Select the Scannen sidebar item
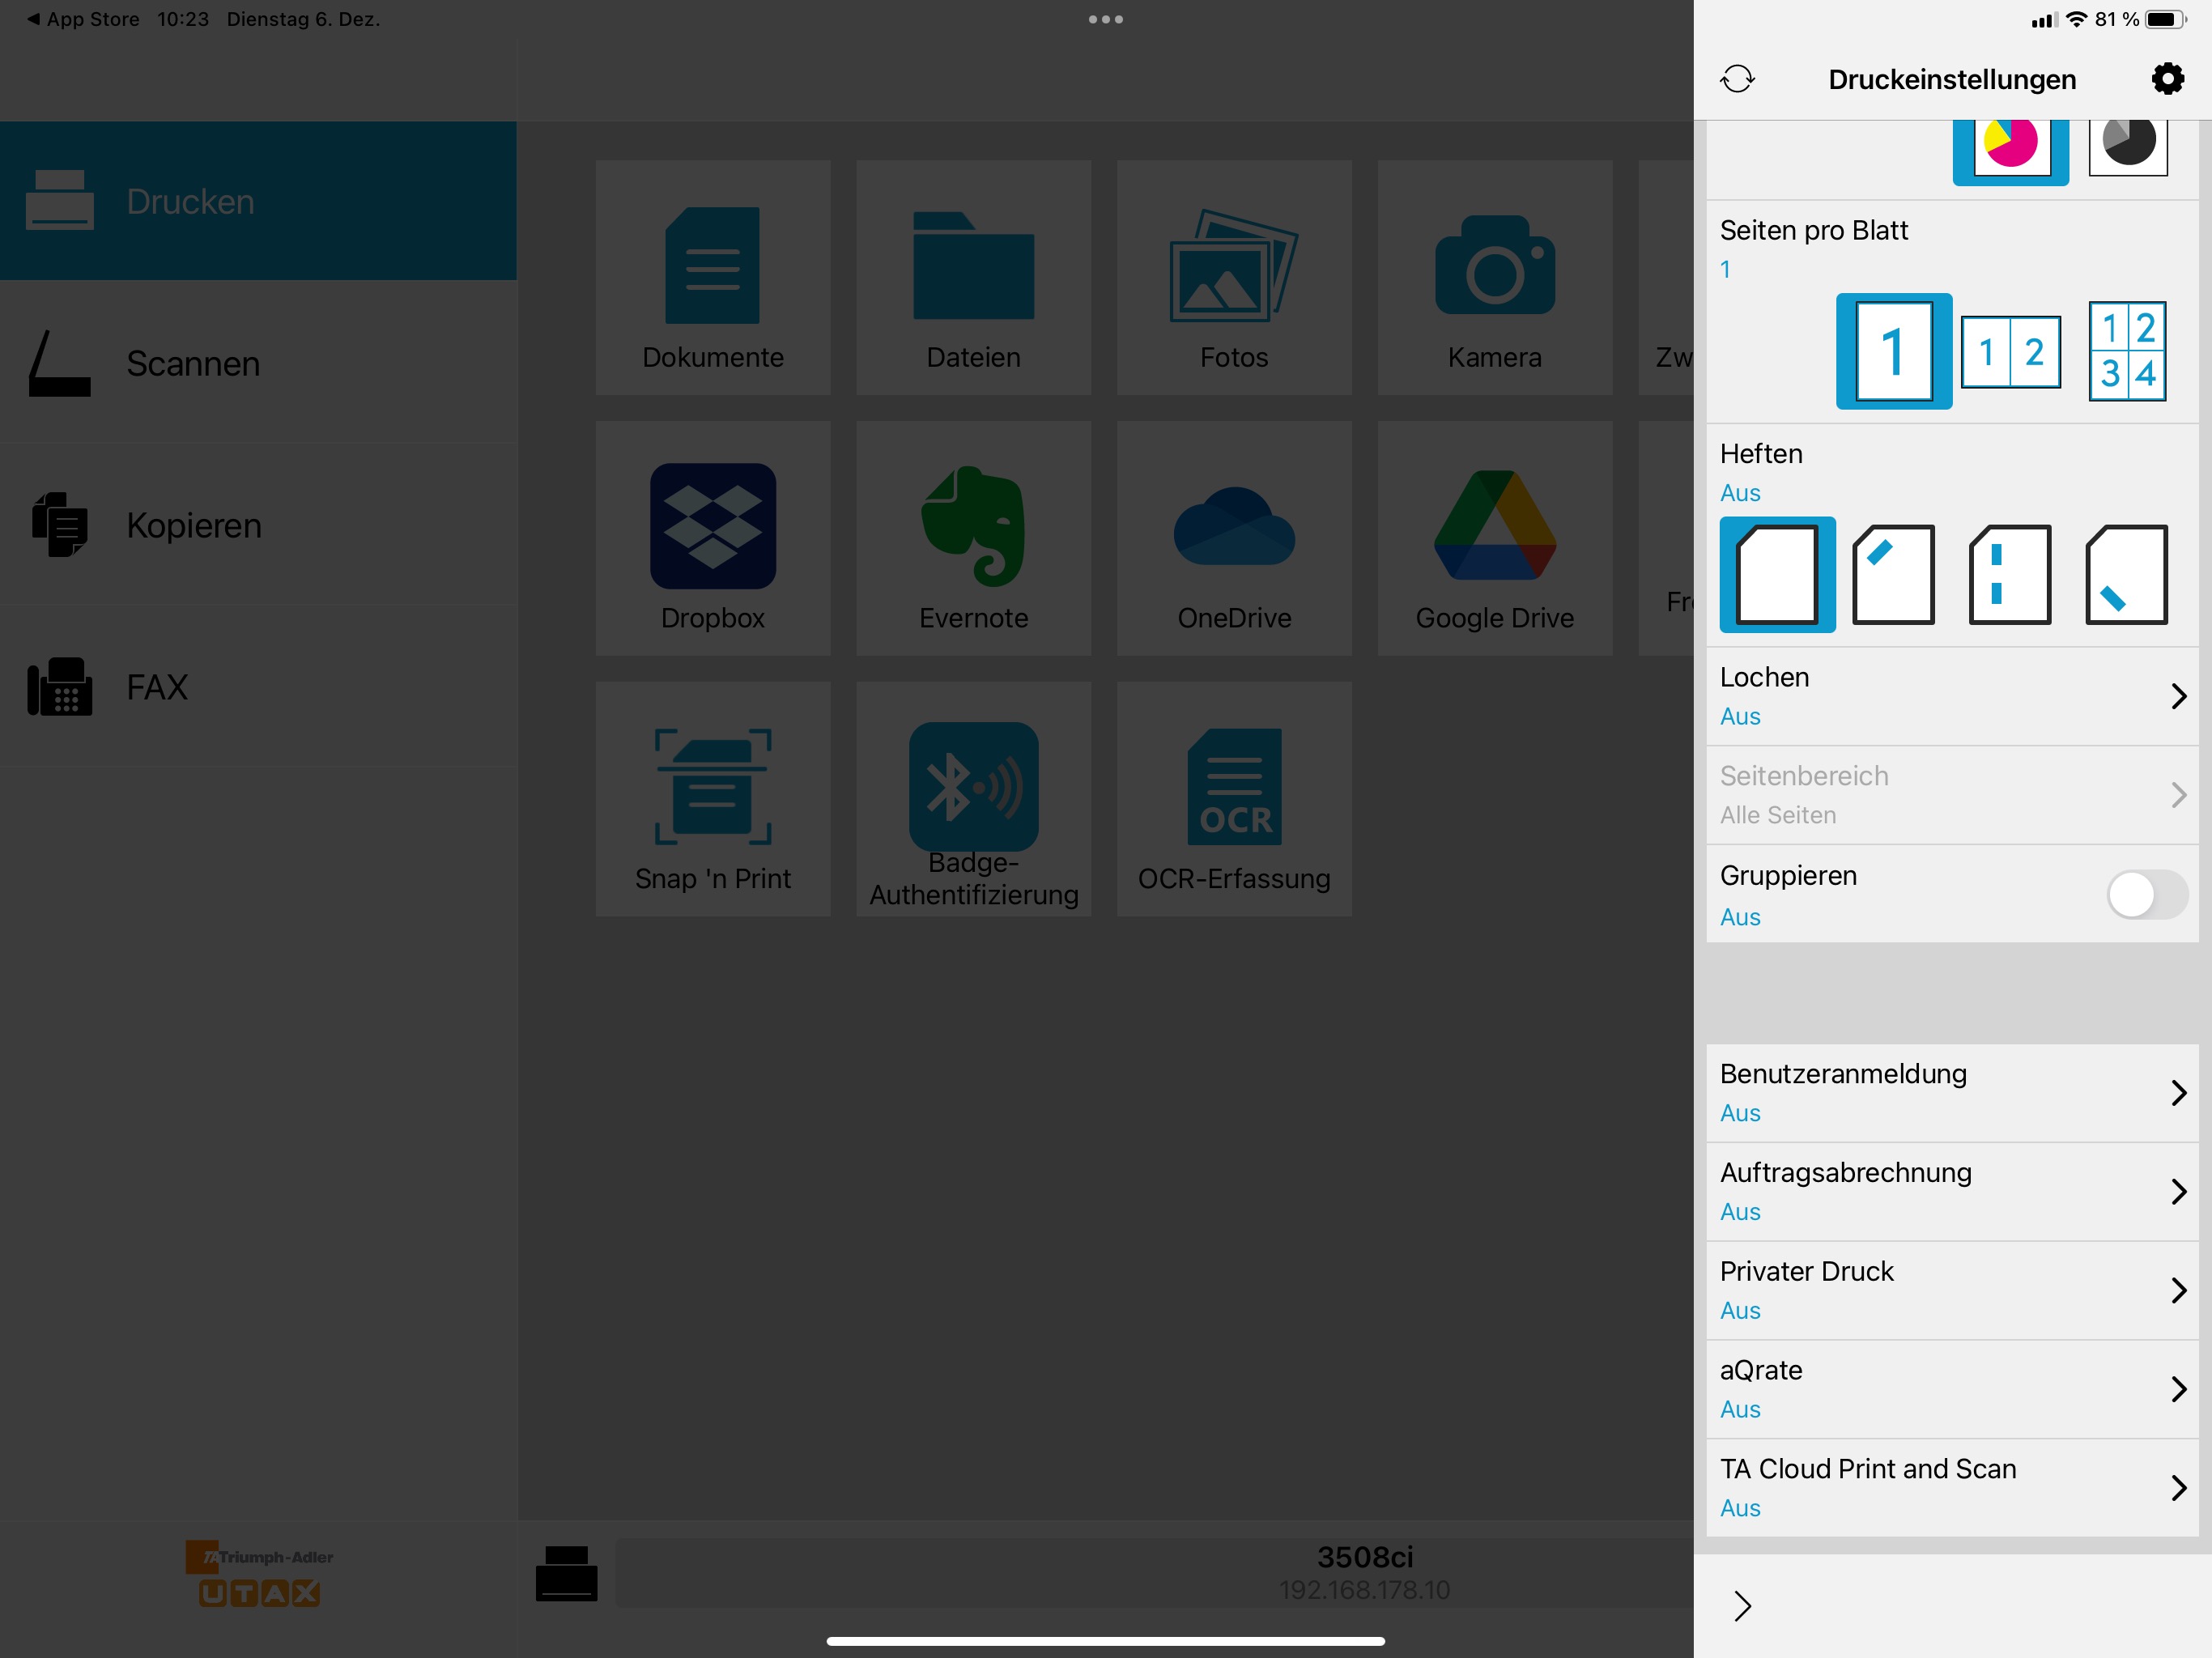This screenshot has width=2212, height=1658. pyautogui.click(x=258, y=363)
